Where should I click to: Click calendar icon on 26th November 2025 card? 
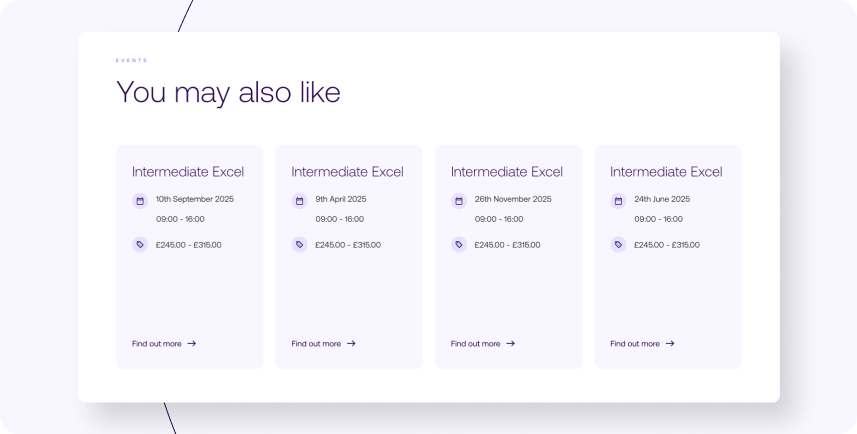pos(459,201)
